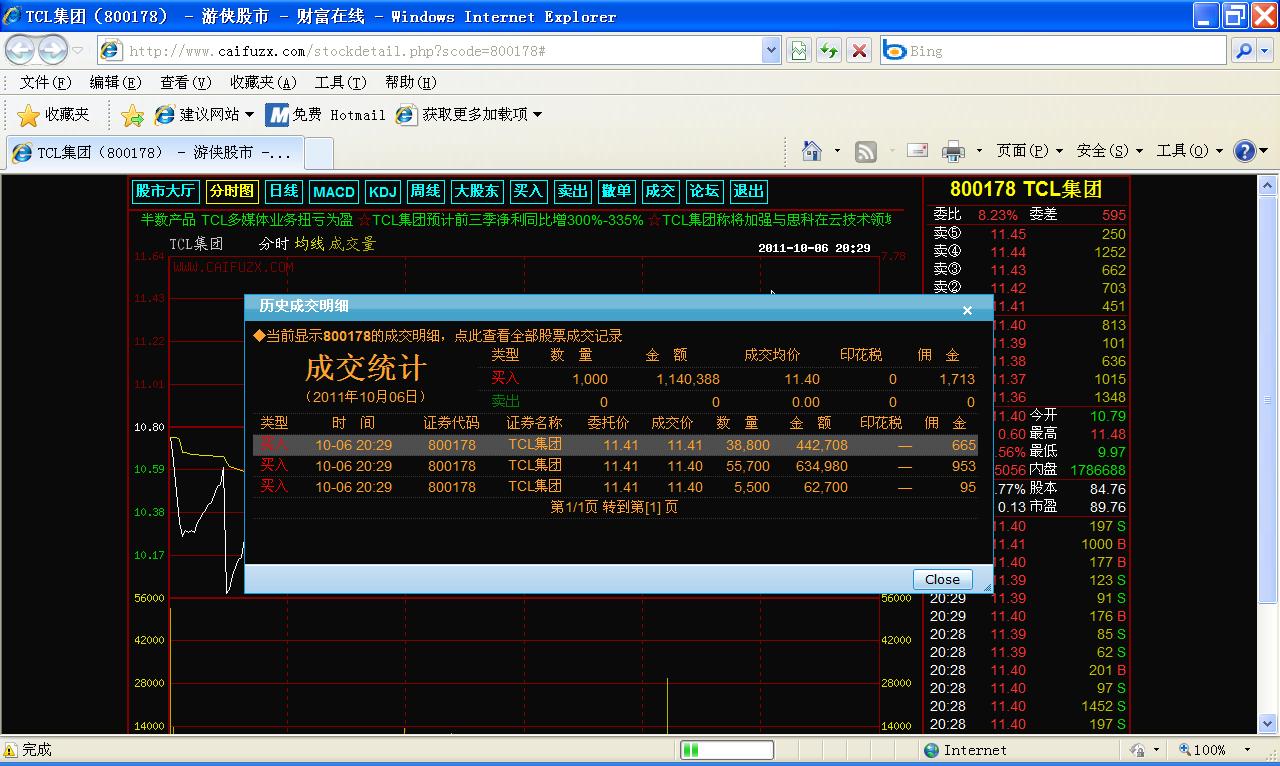Expand the search provider dropdown arrow
Viewport: 1280px width, 766px height.
(1265, 51)
